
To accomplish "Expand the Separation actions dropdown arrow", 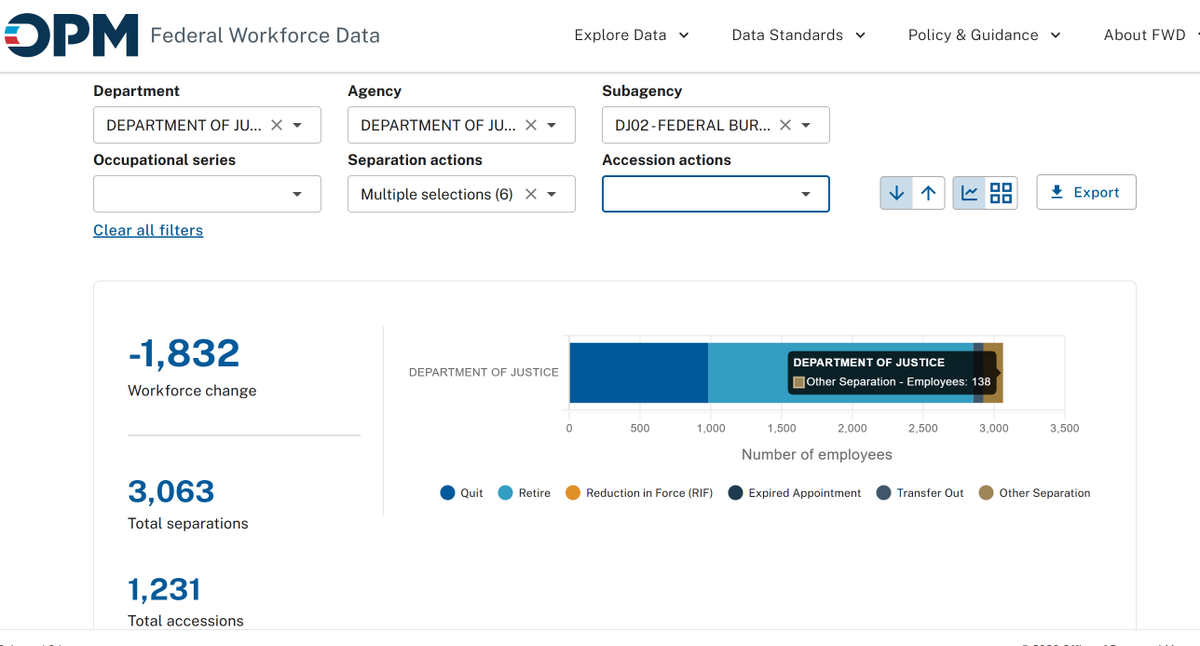I will point(552,194).
